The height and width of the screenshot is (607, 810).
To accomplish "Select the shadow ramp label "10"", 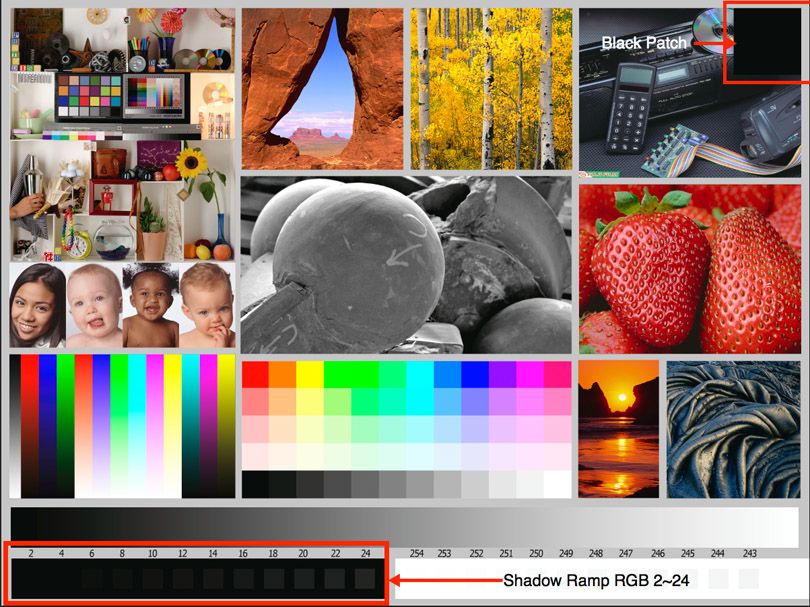I will pyautogui.click(x=152, y=553).
